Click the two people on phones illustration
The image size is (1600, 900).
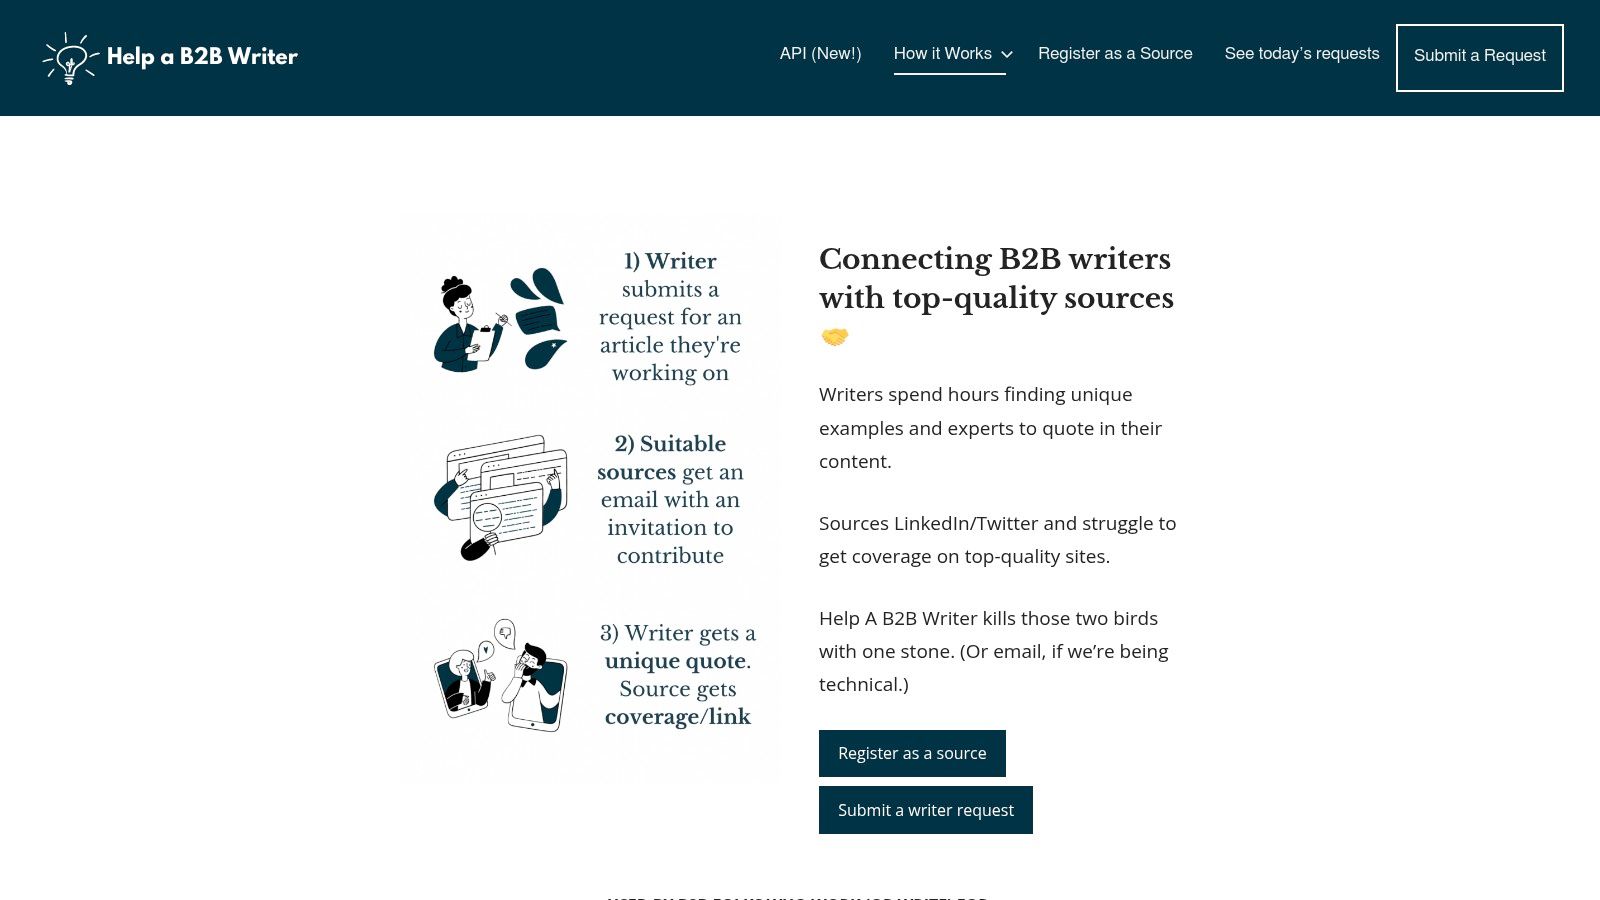pos(500,675)
